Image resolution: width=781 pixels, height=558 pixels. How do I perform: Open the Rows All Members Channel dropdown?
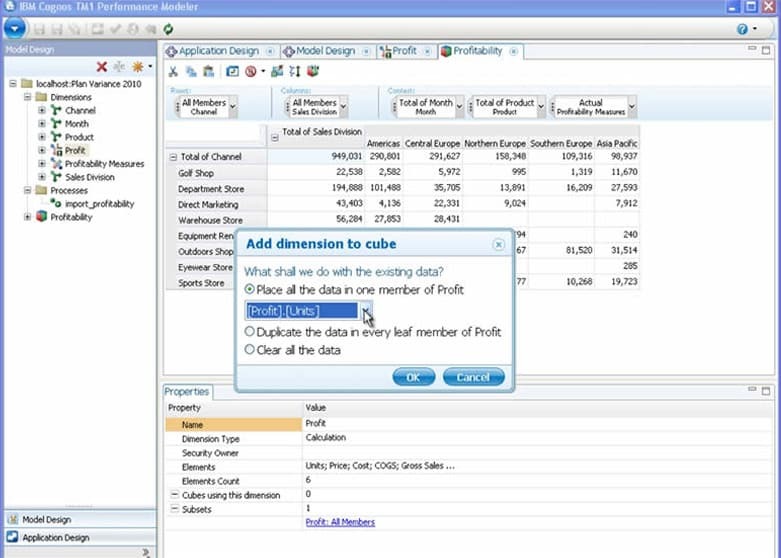click(233, 107)
